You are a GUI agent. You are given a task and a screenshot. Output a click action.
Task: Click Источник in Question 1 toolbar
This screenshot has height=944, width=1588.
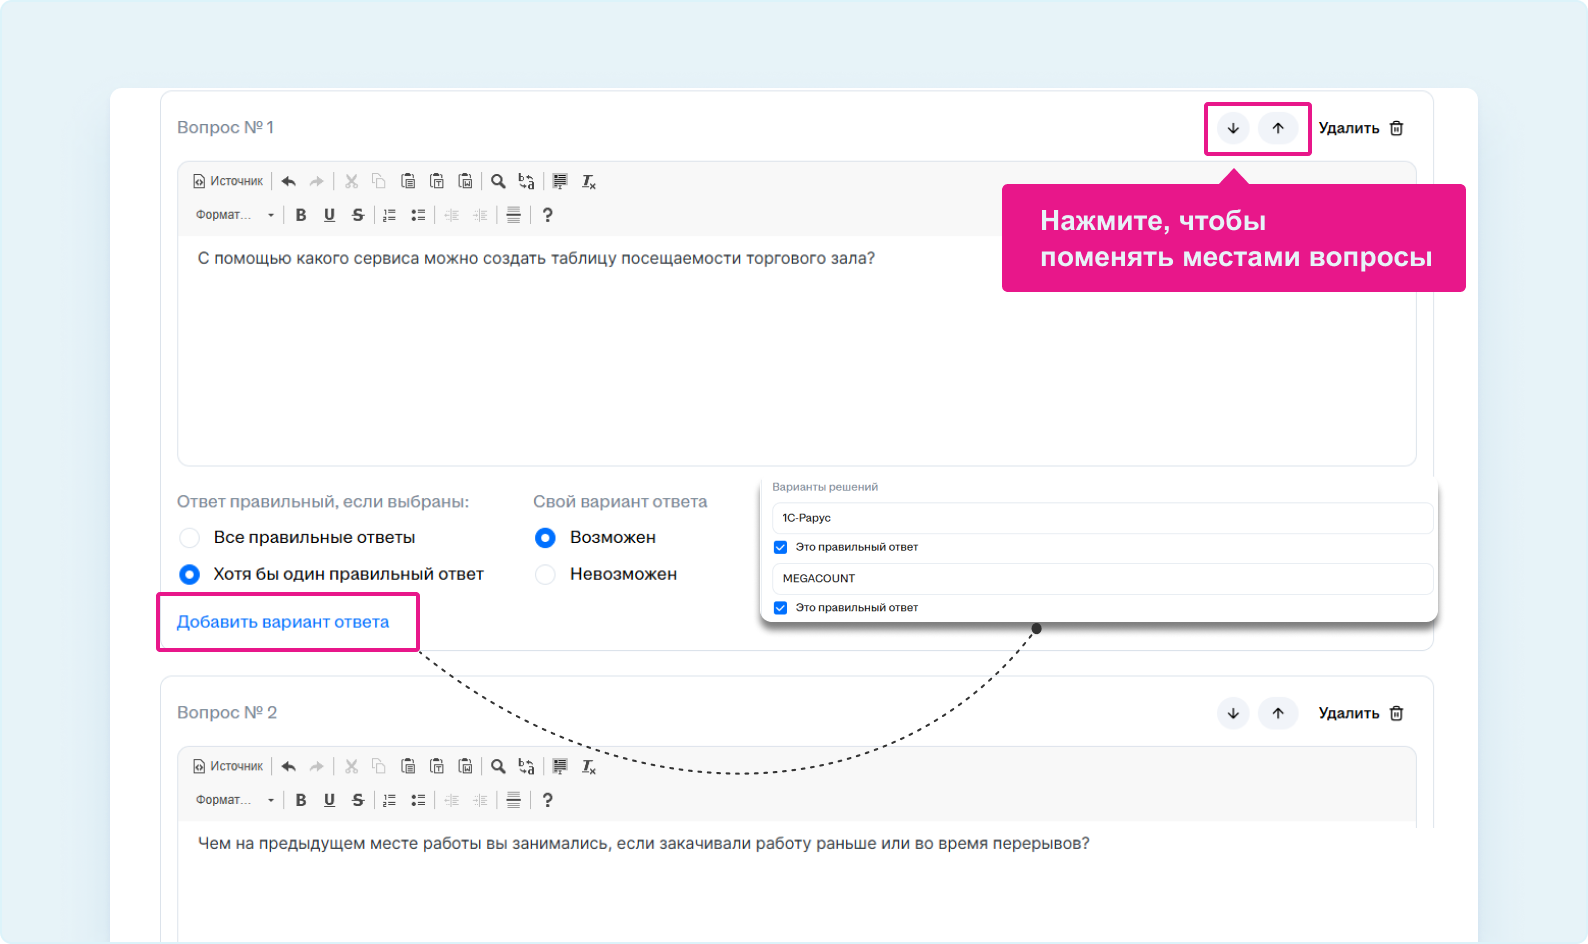tap(228, 181)
